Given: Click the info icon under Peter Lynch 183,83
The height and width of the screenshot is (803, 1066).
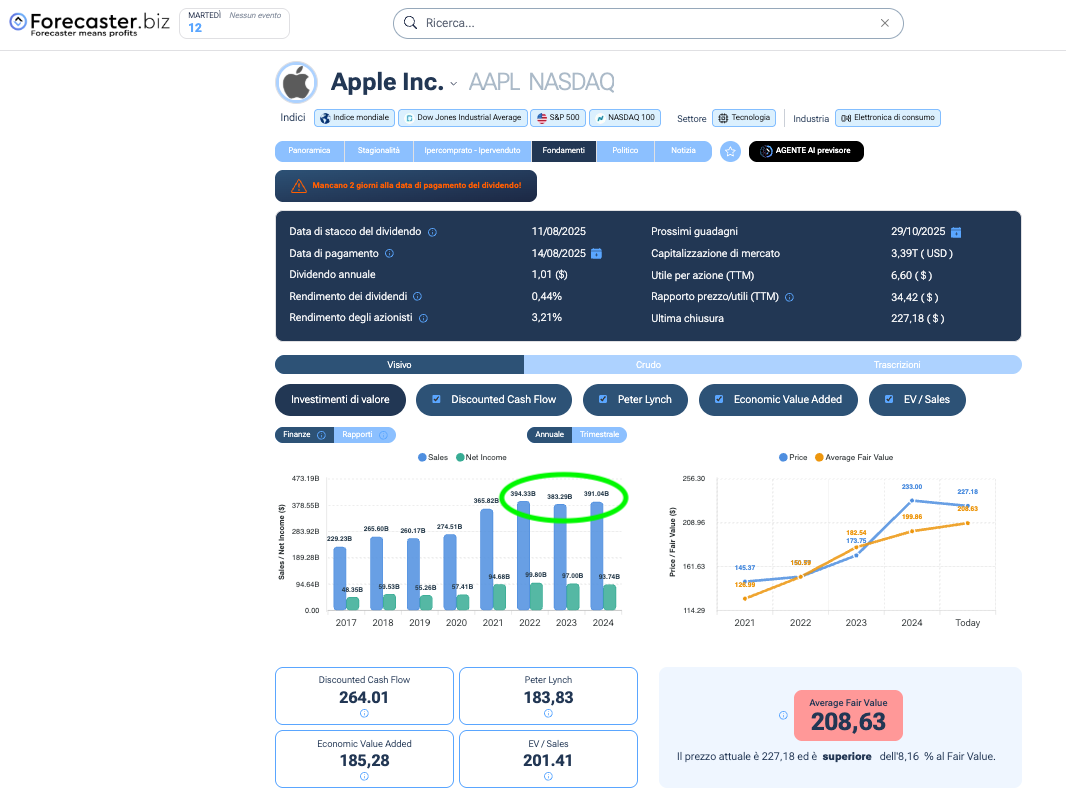Looking at the screenshot, I should [x=548, y=713].
